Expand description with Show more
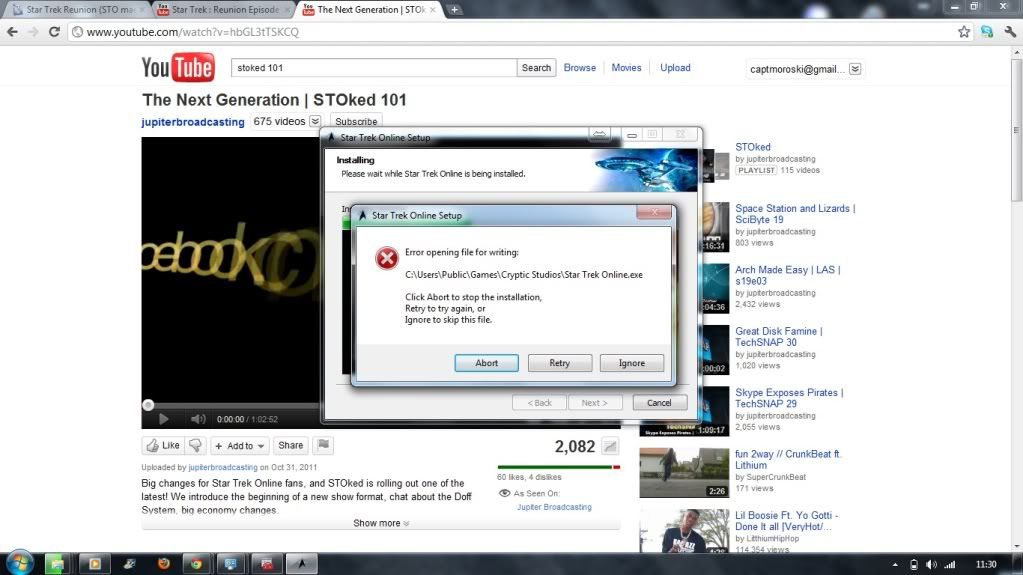This screenshot has width=1023, height=575. [381, 523]
